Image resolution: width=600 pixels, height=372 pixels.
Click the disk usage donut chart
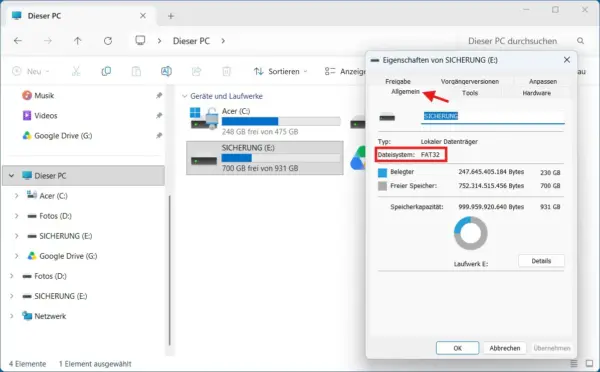(470, 233)
